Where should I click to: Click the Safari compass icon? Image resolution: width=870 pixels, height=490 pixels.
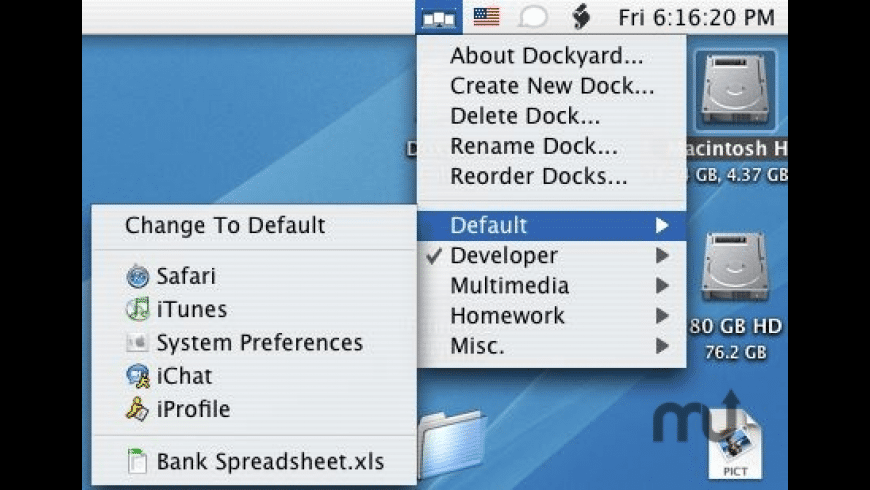pos(137,276)
